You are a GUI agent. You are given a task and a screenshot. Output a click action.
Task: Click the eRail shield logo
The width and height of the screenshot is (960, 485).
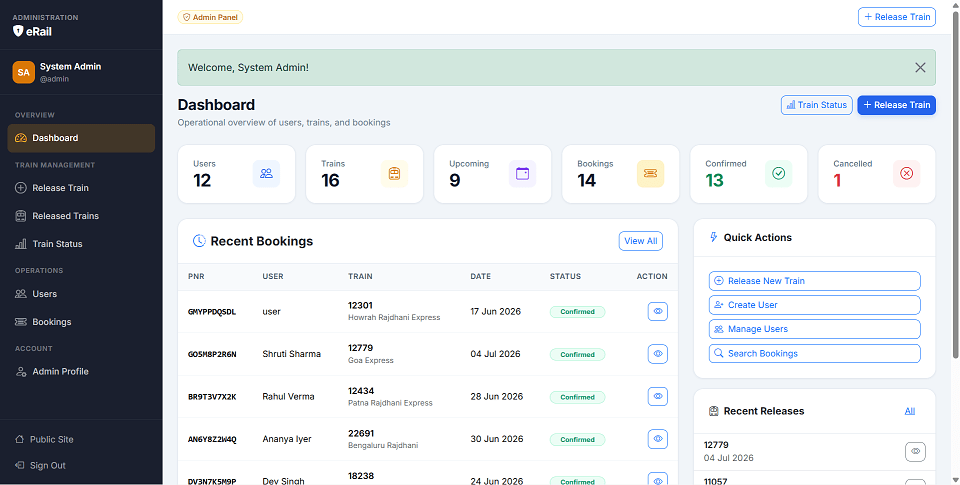click(x=18, y=31)
